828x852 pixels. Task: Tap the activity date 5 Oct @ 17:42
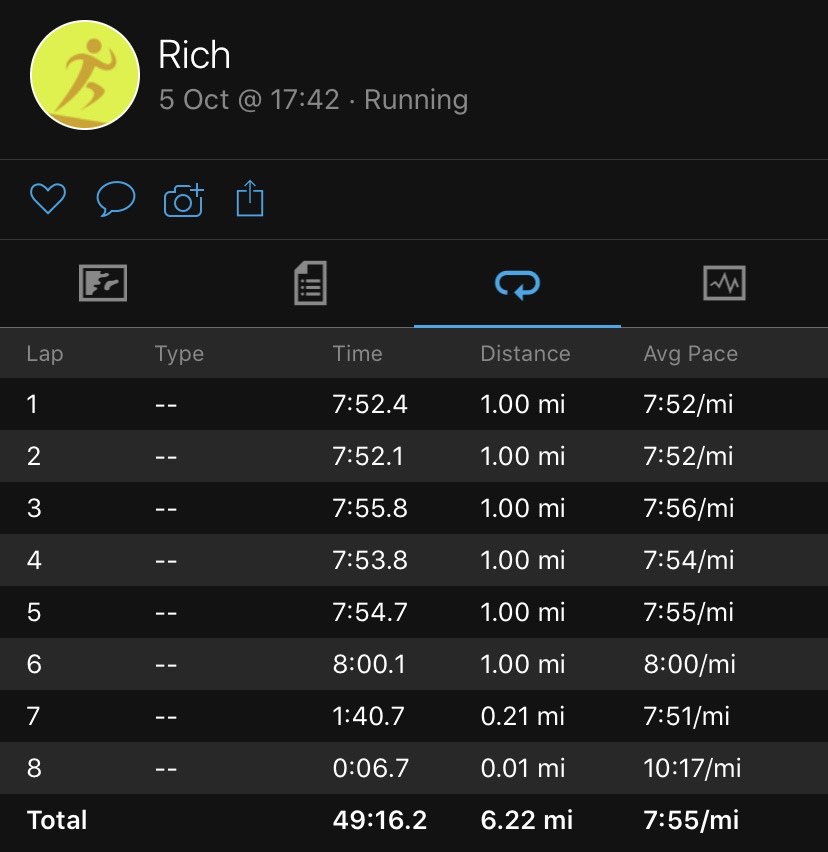pos(249,100)
